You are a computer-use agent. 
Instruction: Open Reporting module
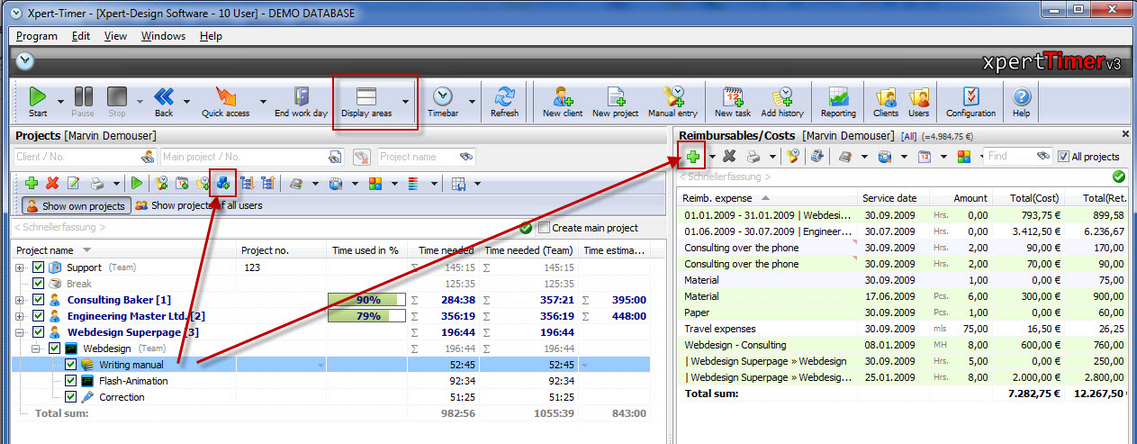[x=838, y=102]
